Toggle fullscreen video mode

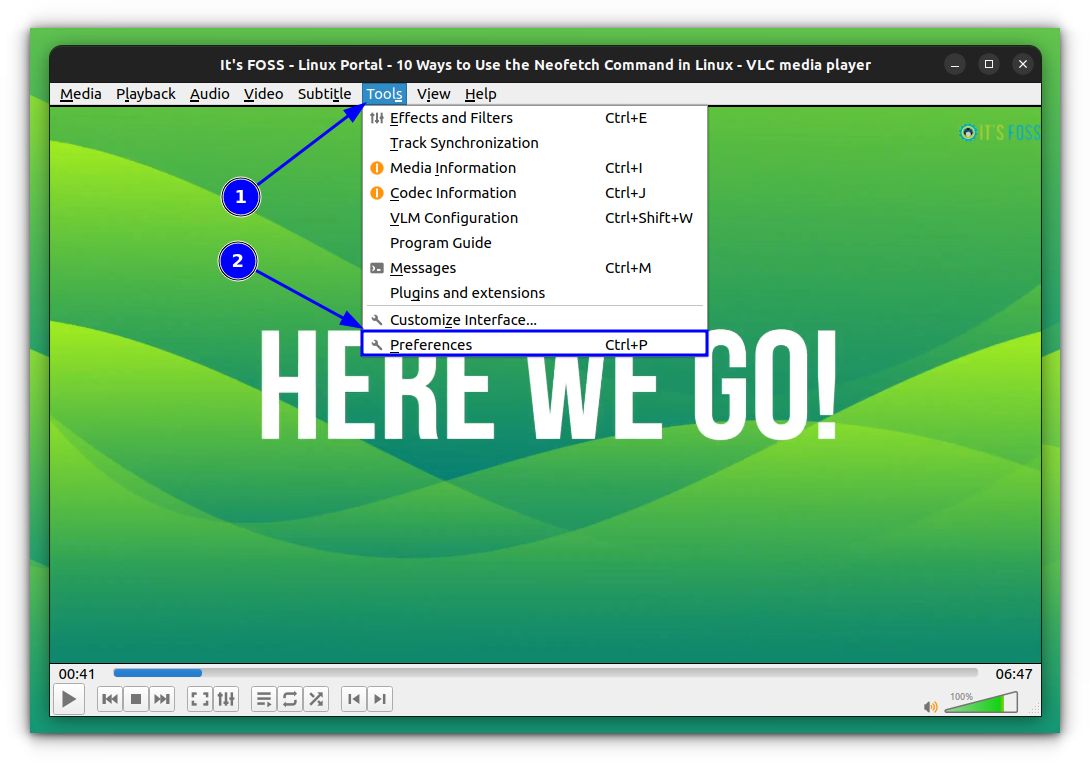coord(199,699)
